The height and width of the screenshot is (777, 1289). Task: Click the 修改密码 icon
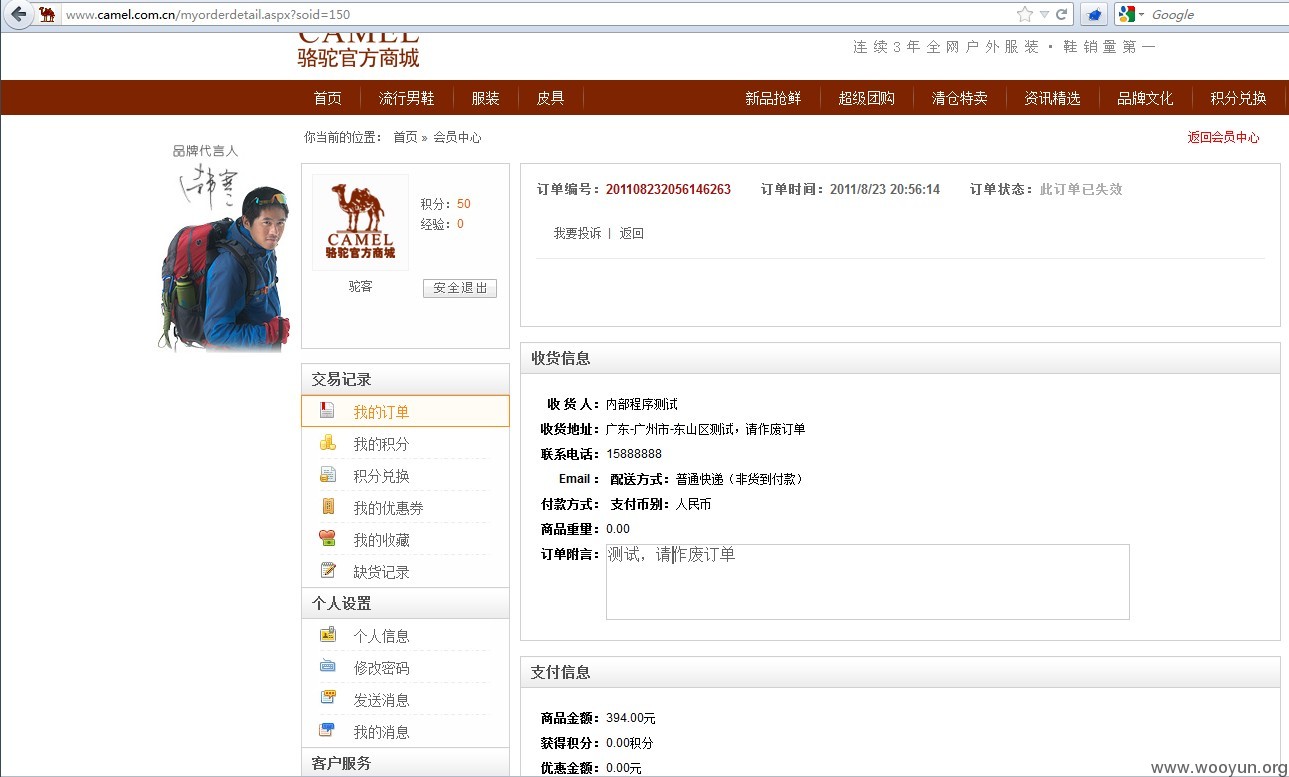tap(327, 666)
